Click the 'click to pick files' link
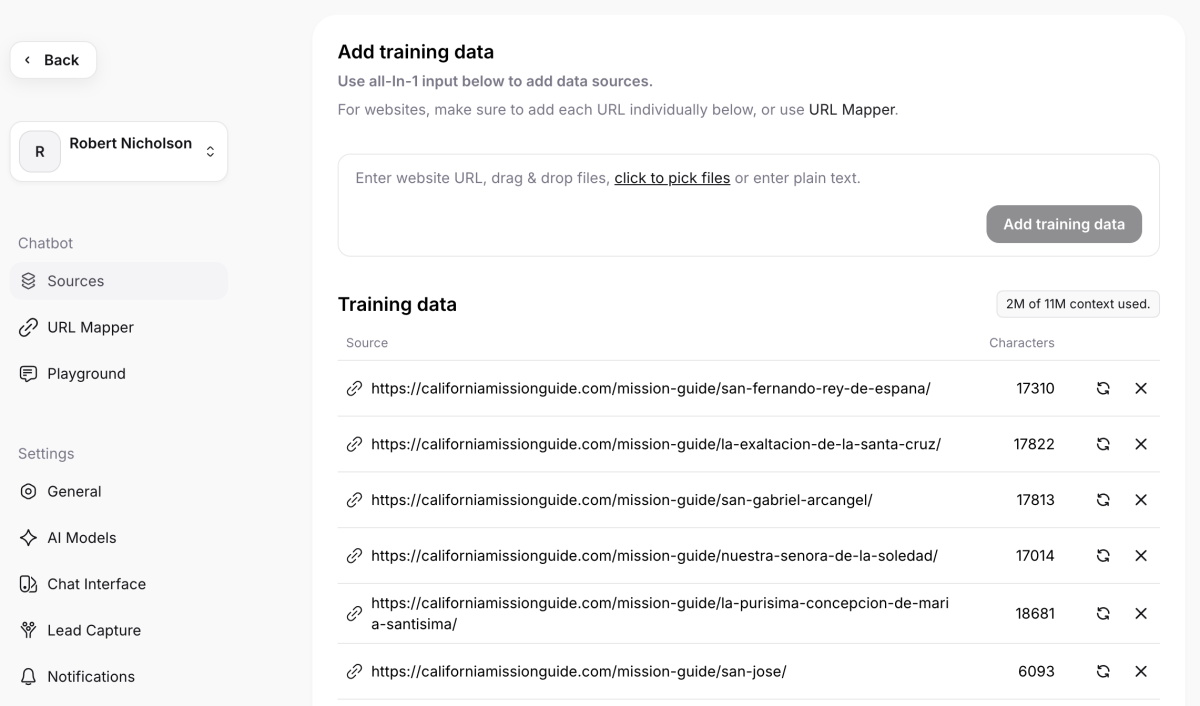Screen dimensions: 1200x706 click(x=672, y=178)
